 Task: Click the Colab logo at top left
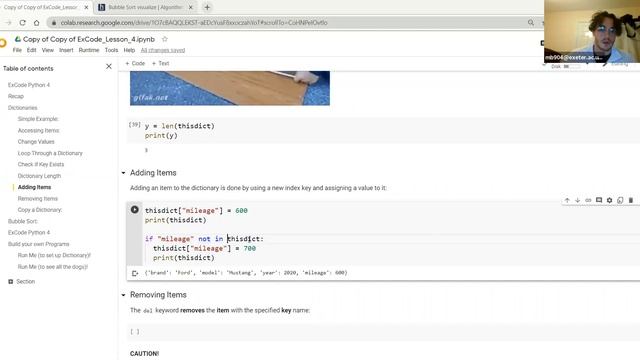pyautogui.click(x=3, y=42)
